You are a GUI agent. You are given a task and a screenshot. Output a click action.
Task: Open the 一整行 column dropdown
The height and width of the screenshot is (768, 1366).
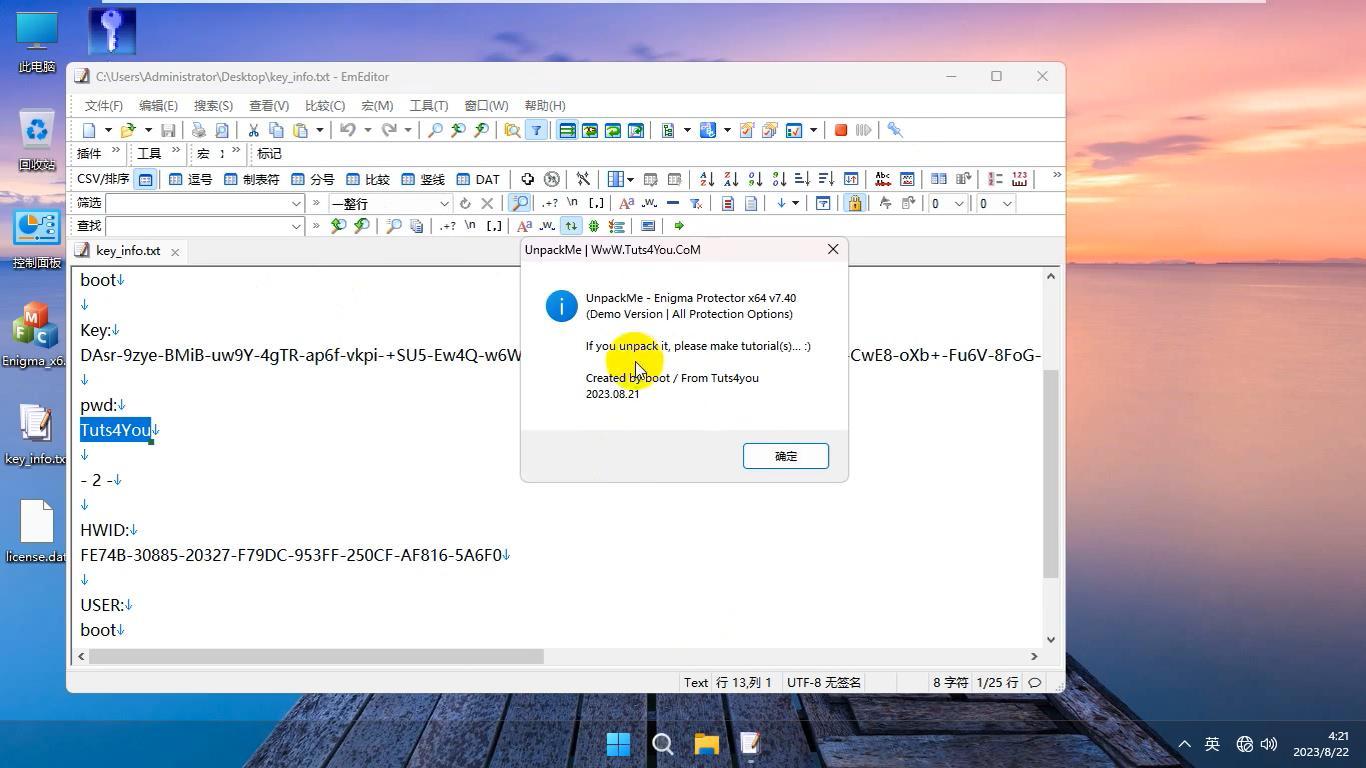point(444,203)
